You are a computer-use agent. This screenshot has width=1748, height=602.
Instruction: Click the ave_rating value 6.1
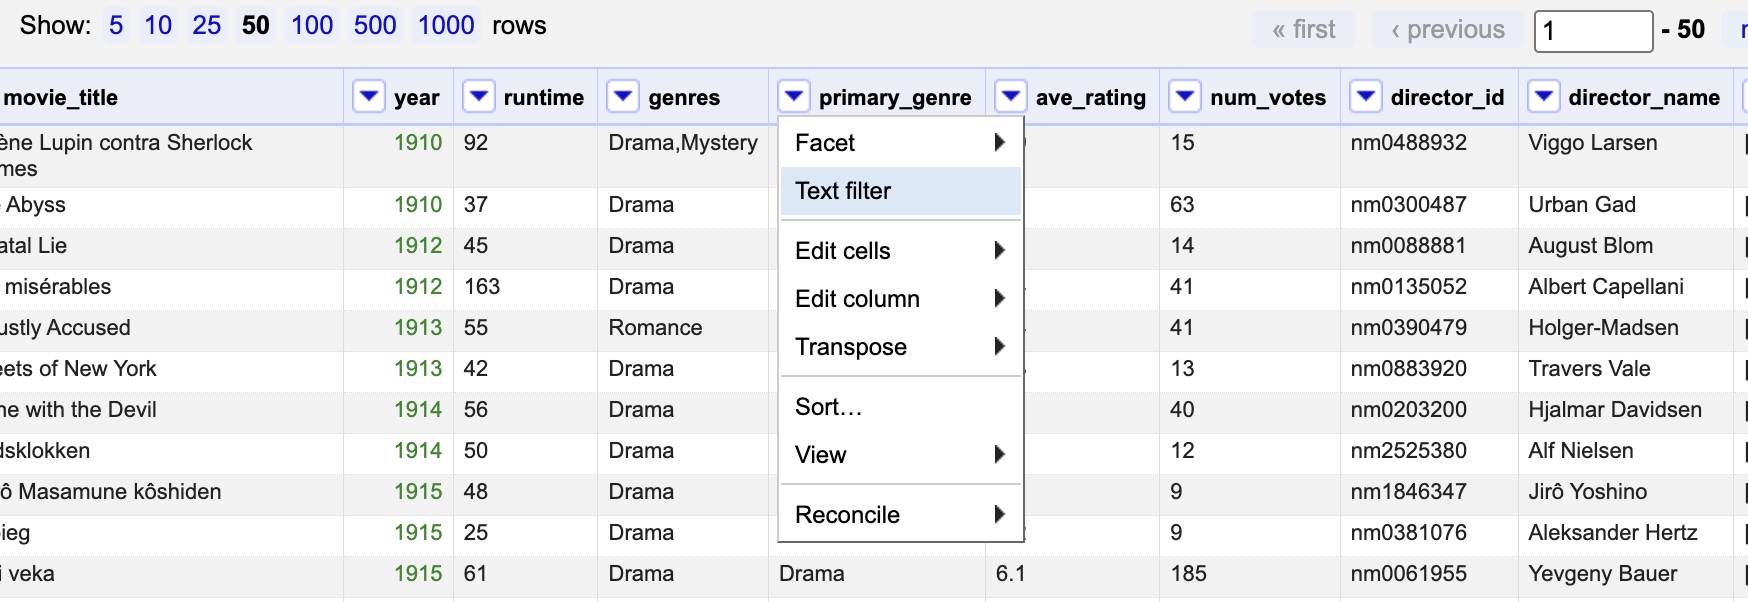[1010, 574]
